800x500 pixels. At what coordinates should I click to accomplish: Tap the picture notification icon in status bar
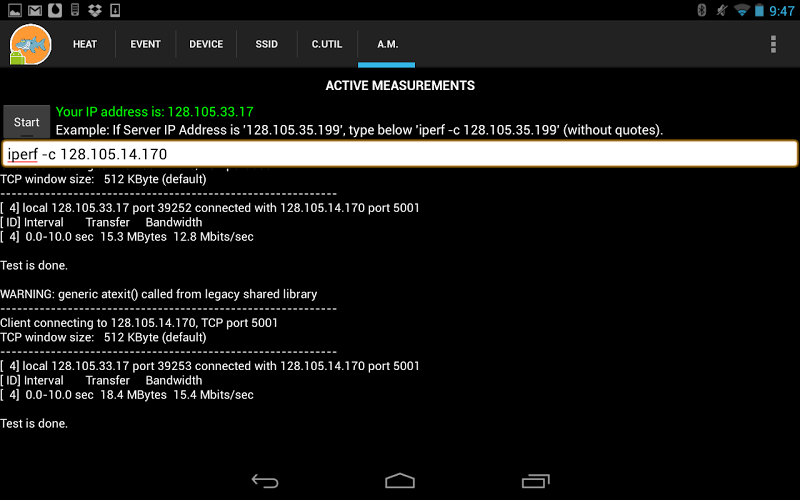pyautogui.click(x=15, y=10)
